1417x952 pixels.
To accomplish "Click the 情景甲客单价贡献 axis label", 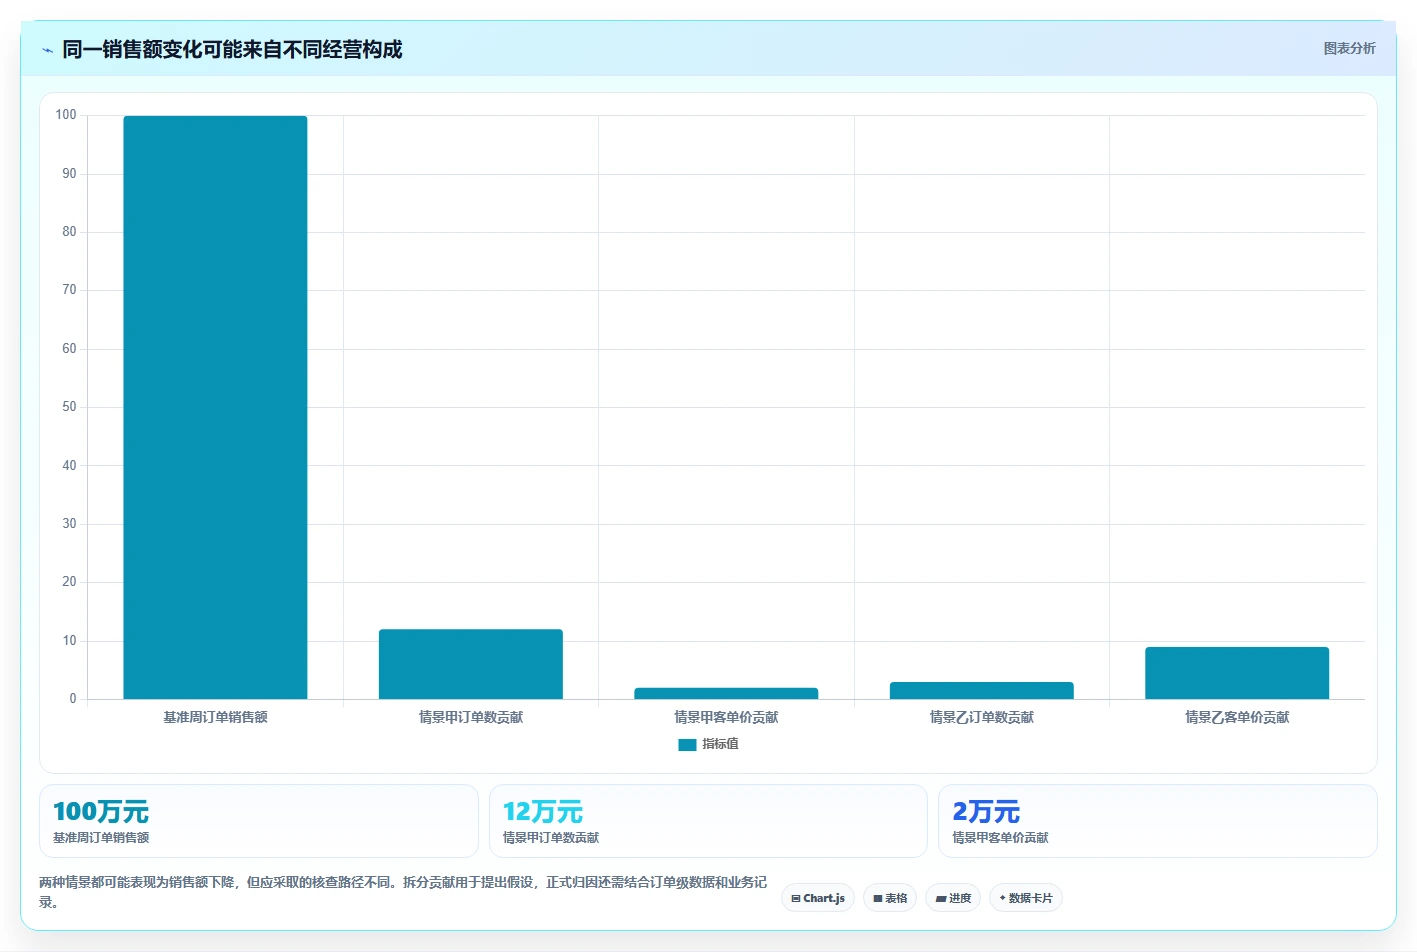I will tap(726, 717).
